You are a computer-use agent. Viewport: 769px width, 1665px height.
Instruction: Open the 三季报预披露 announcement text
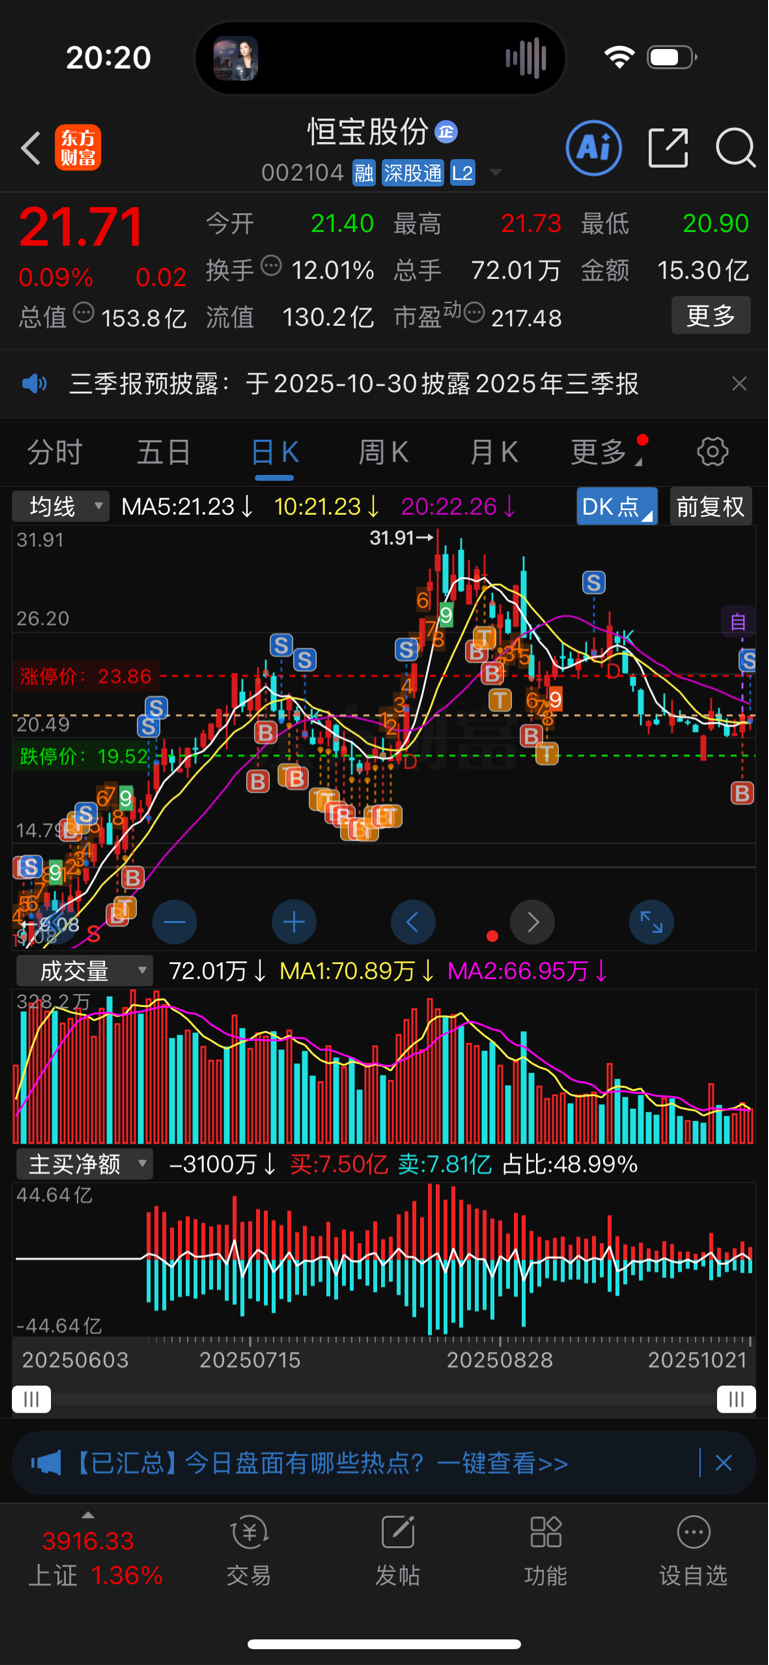pos(354,384)
